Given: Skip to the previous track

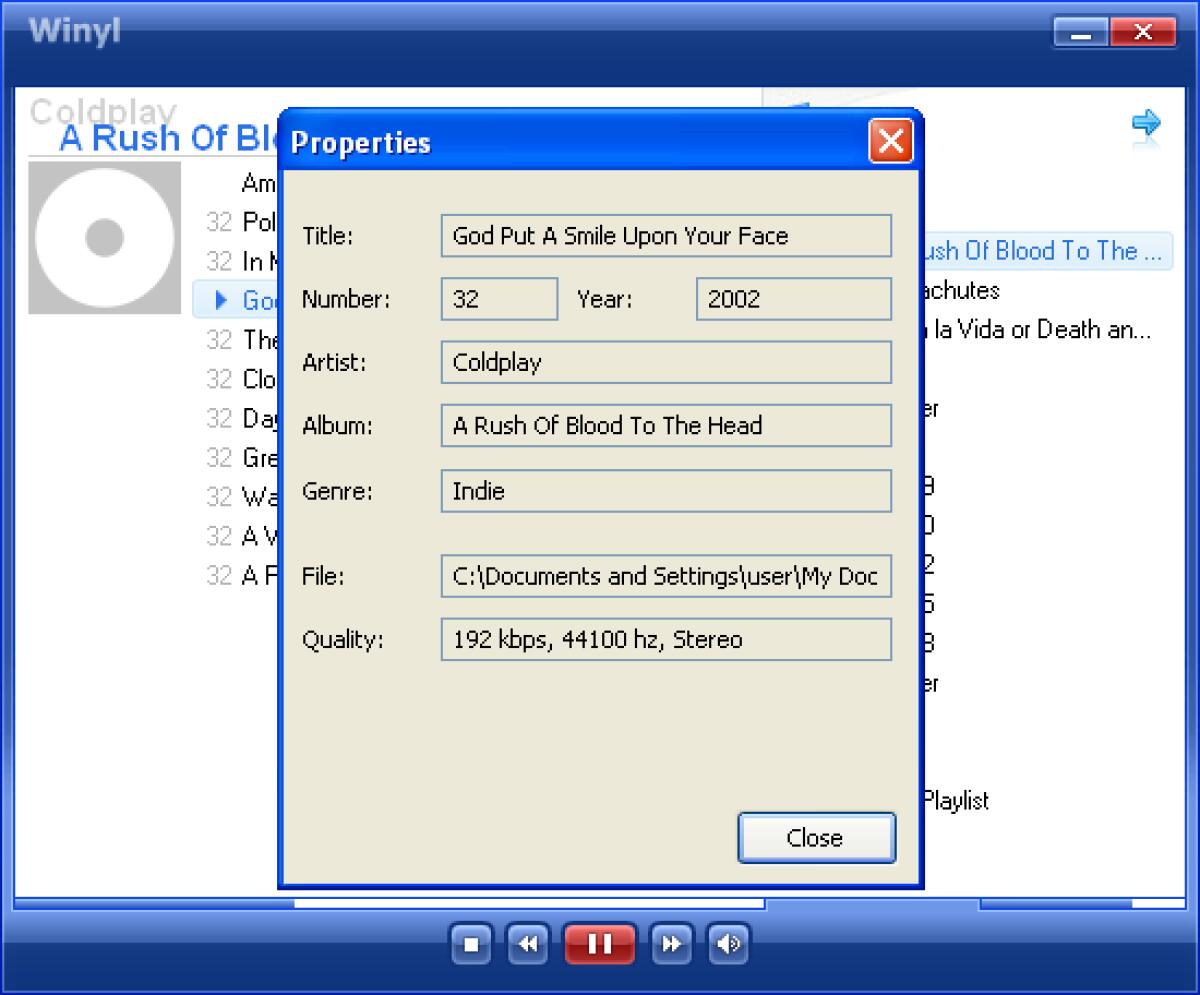Looking at the screenshot, I should (528, 943).
